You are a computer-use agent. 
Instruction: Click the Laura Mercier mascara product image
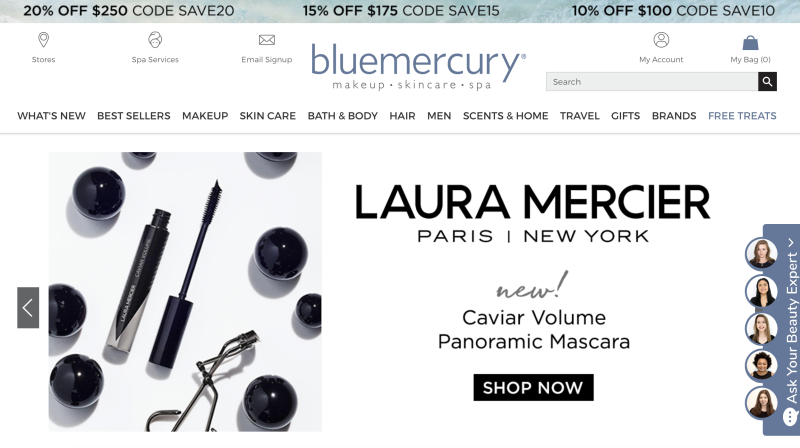(185, 292)
